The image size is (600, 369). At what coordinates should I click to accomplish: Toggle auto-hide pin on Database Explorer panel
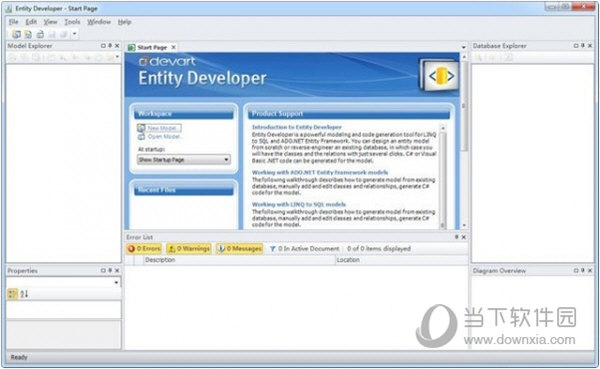tap(583, 46)
